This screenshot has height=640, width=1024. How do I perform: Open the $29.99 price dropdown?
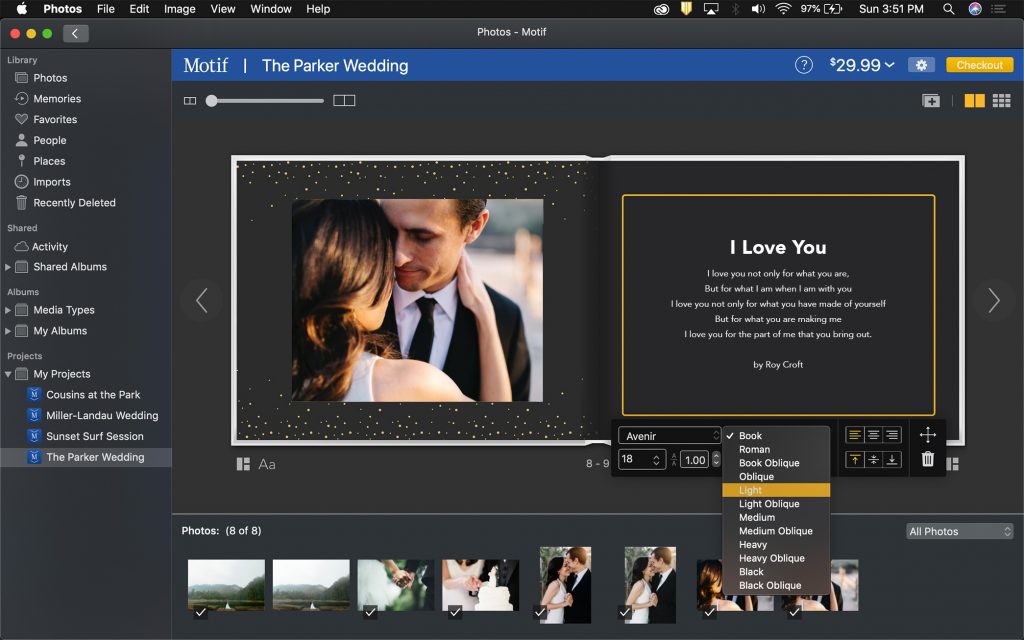point(861,65)
